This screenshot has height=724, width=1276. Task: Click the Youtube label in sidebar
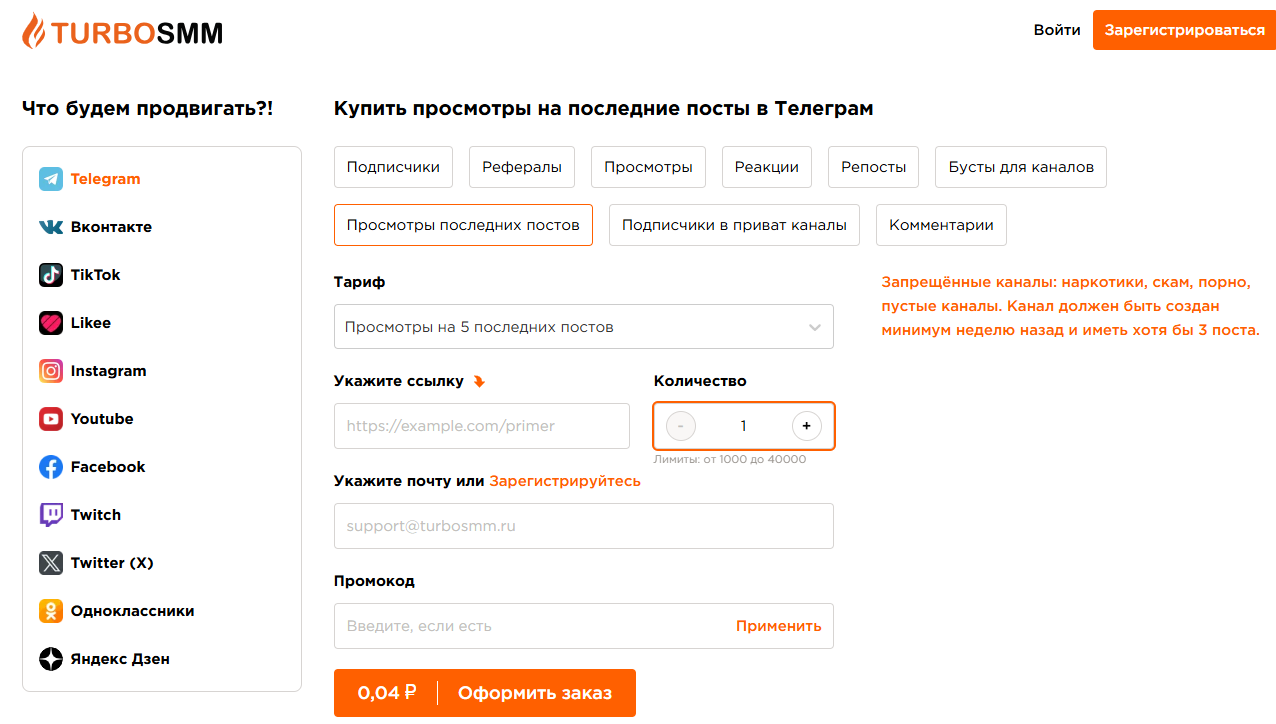pos(102,419)
